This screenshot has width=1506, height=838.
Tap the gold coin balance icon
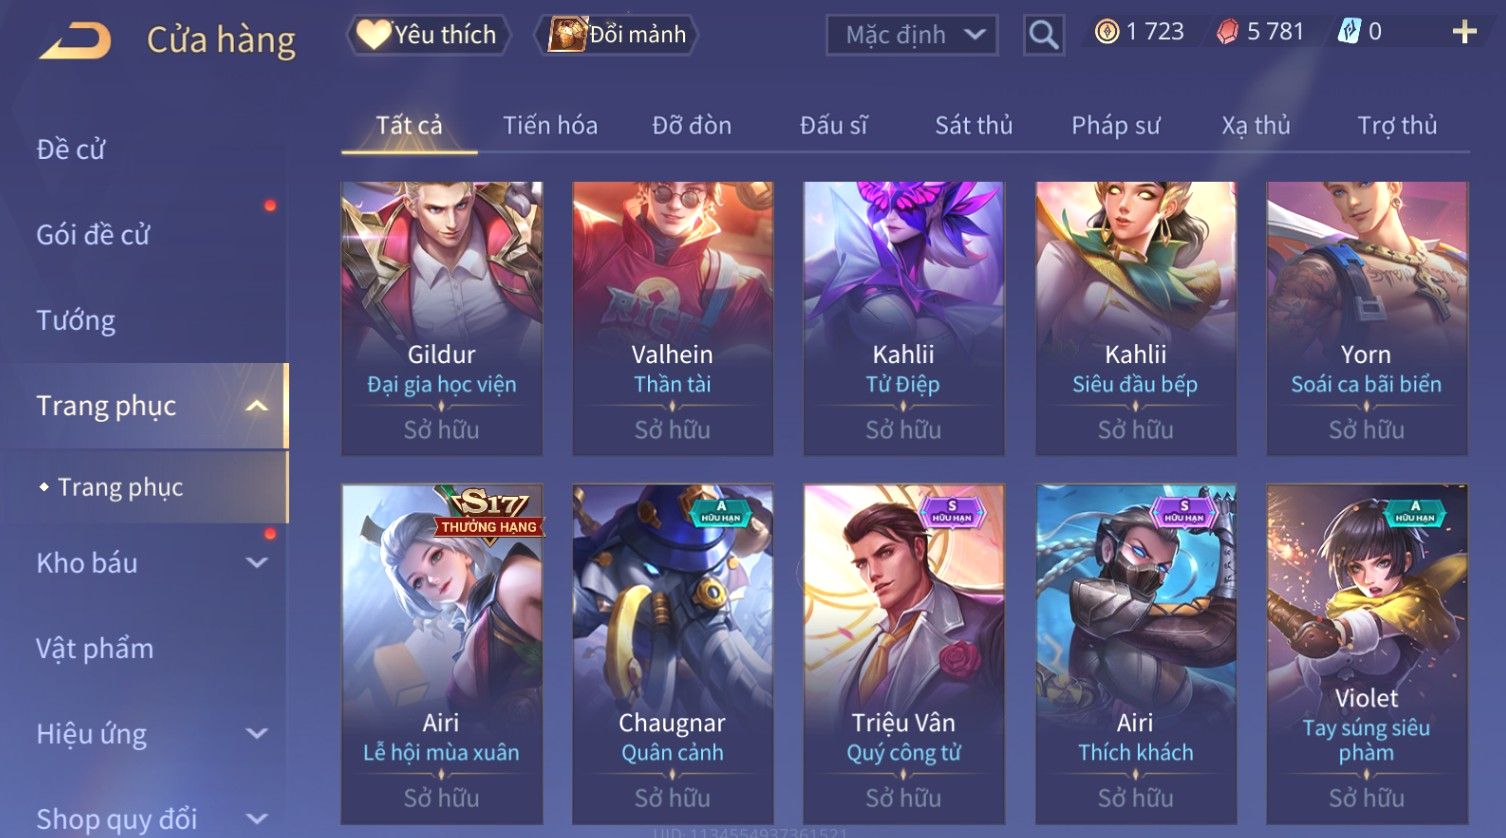tap(1107, 32)
